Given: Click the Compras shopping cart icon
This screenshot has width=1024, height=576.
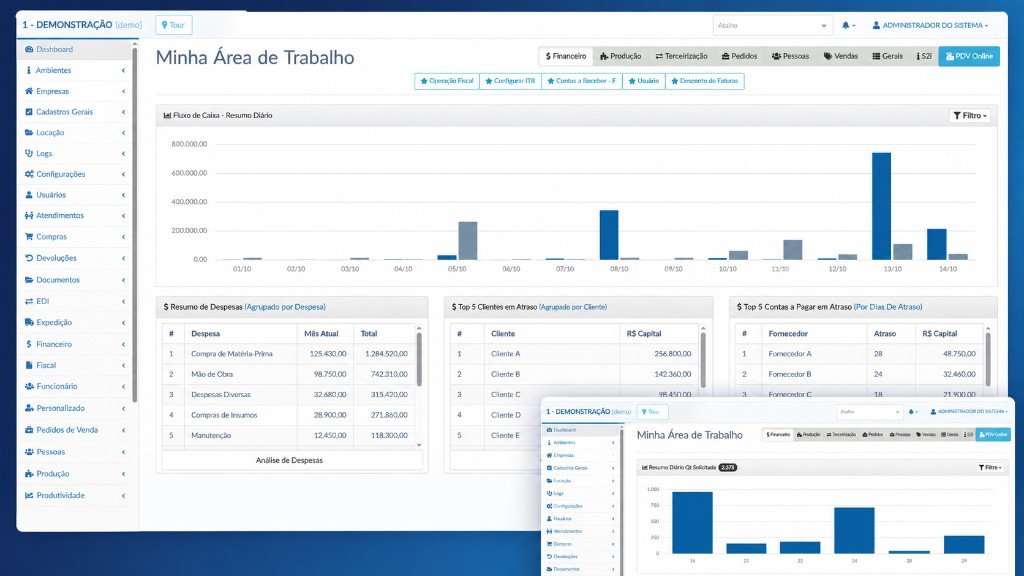Looking at the screenshot, I should pyautogui.click(x=29, y=236).
